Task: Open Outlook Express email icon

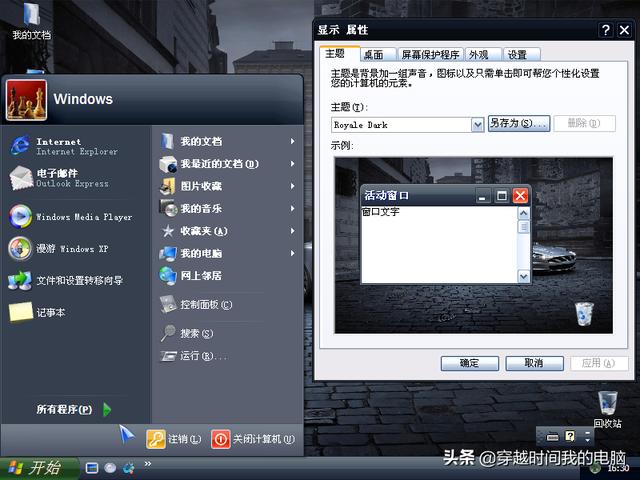Action: 20,178
